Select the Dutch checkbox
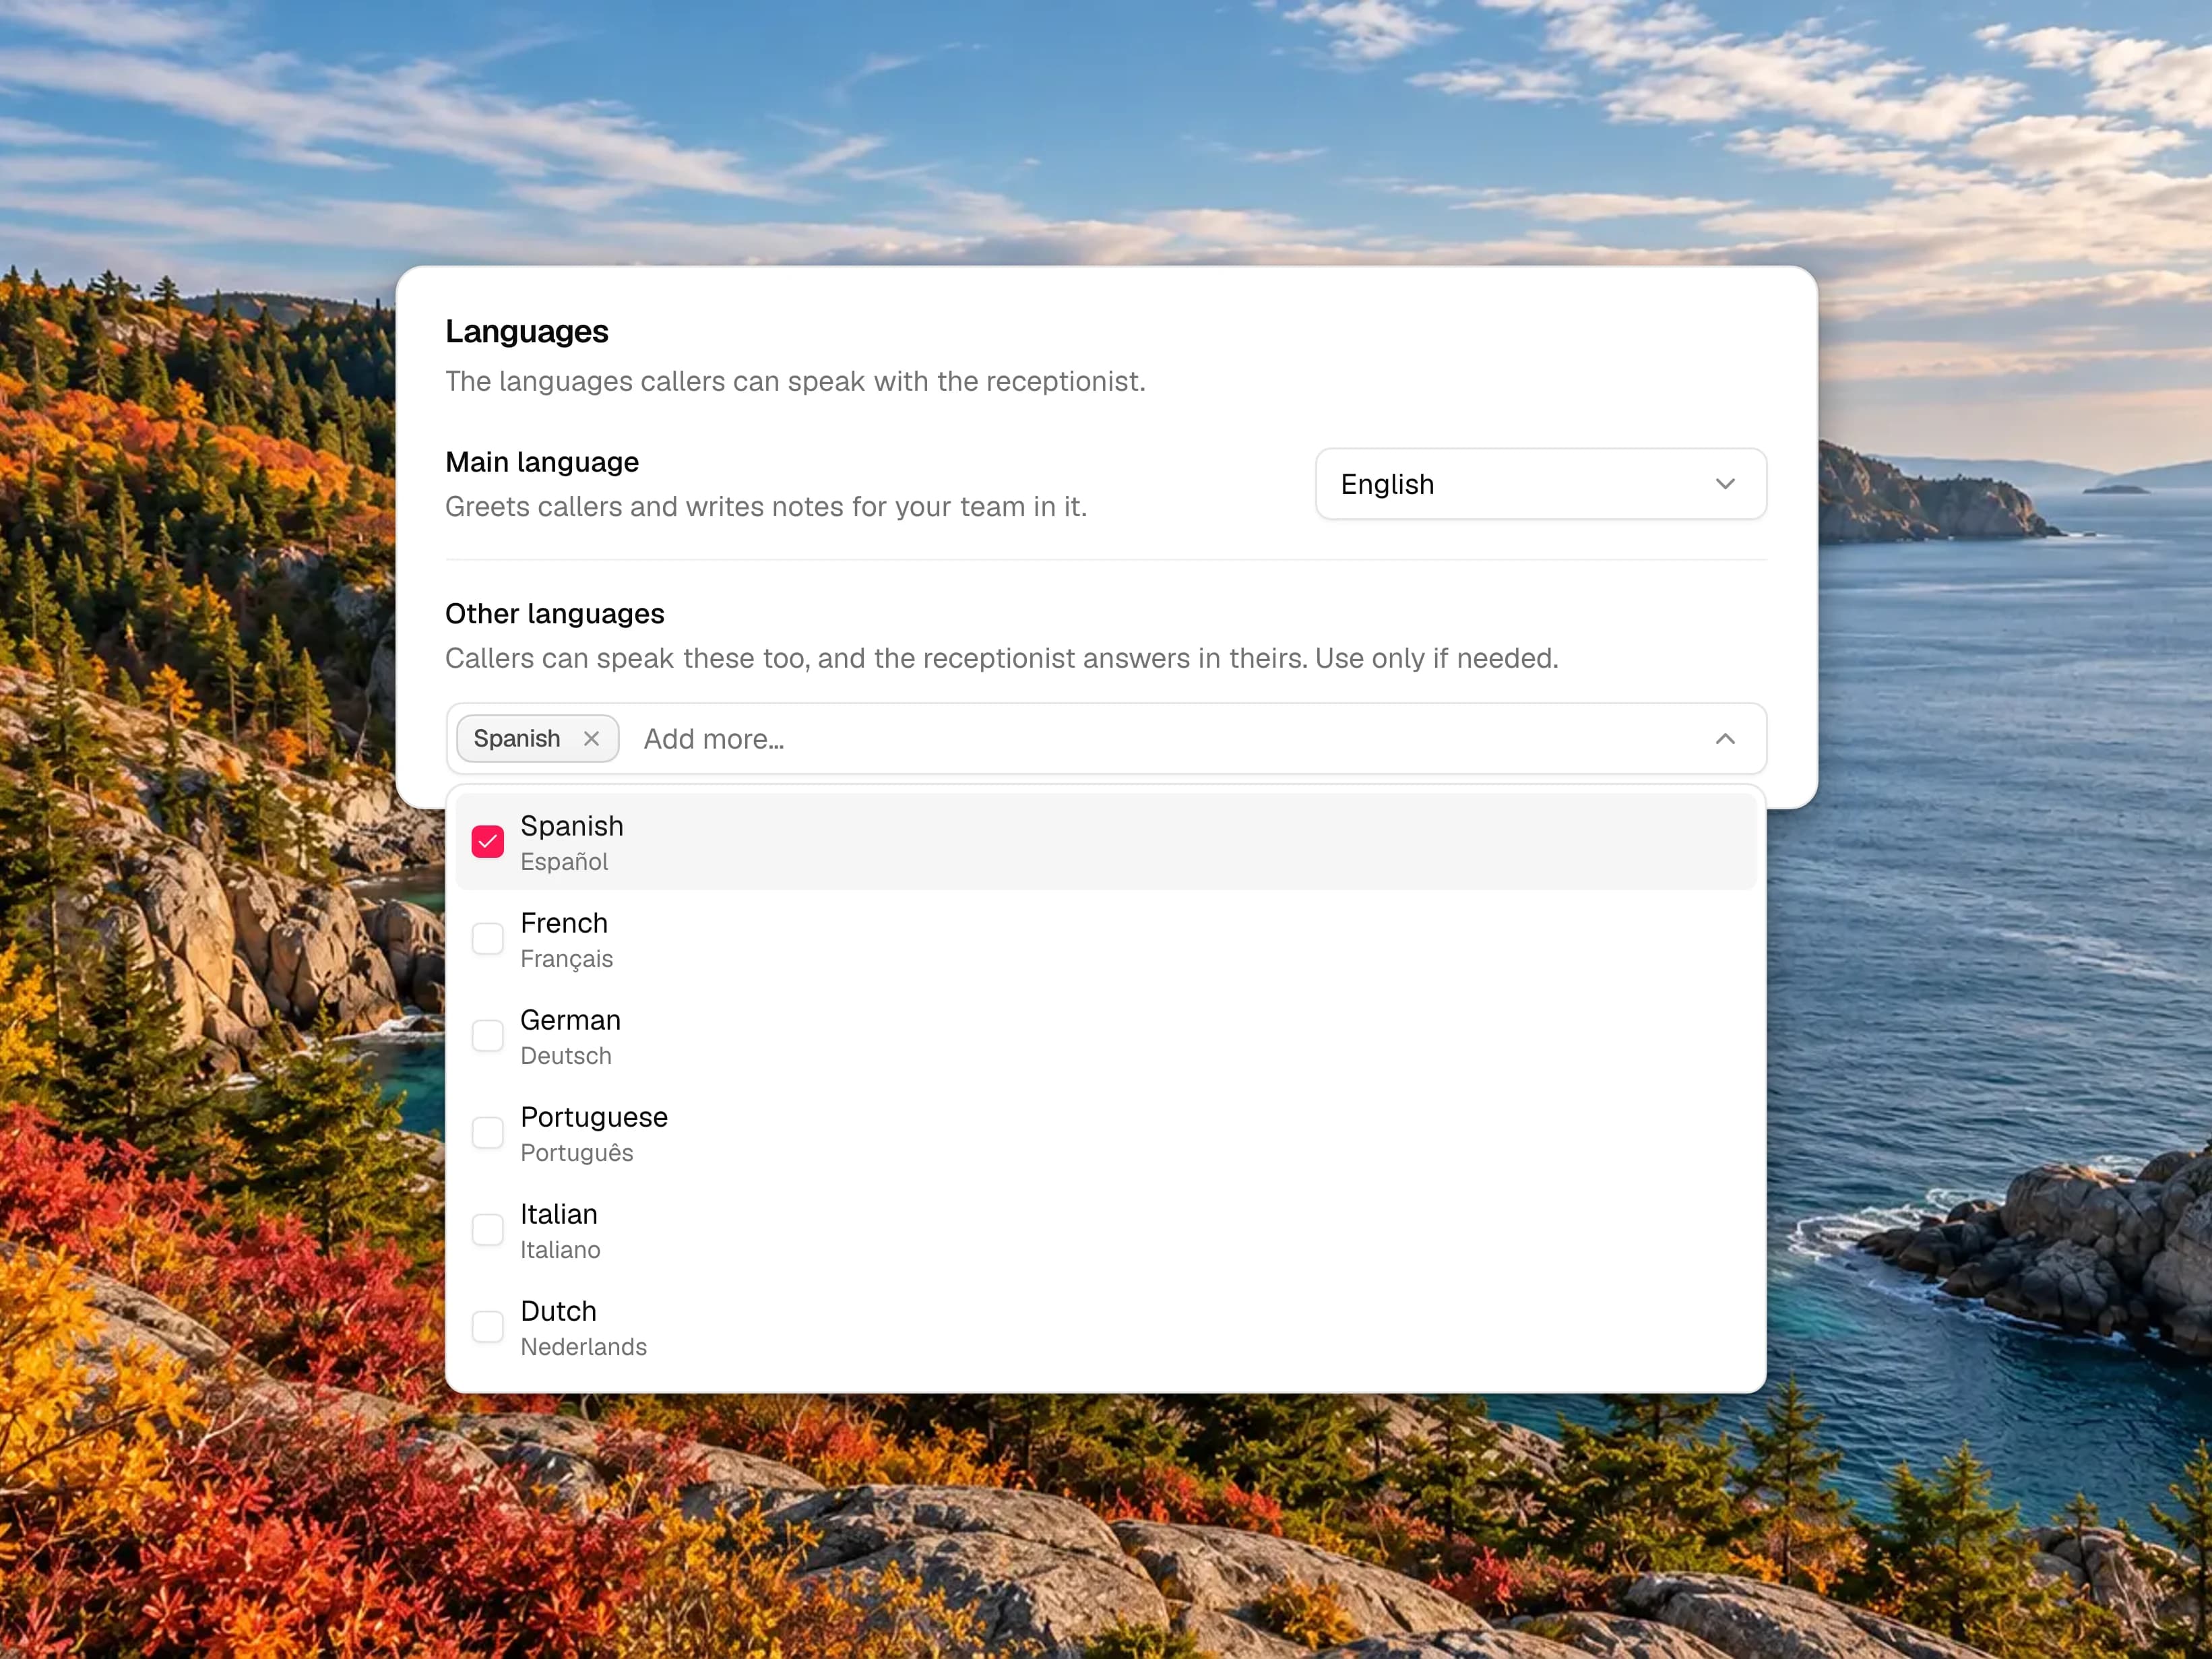Viewport: 2212px width, 1659px height. point(488,1327)
